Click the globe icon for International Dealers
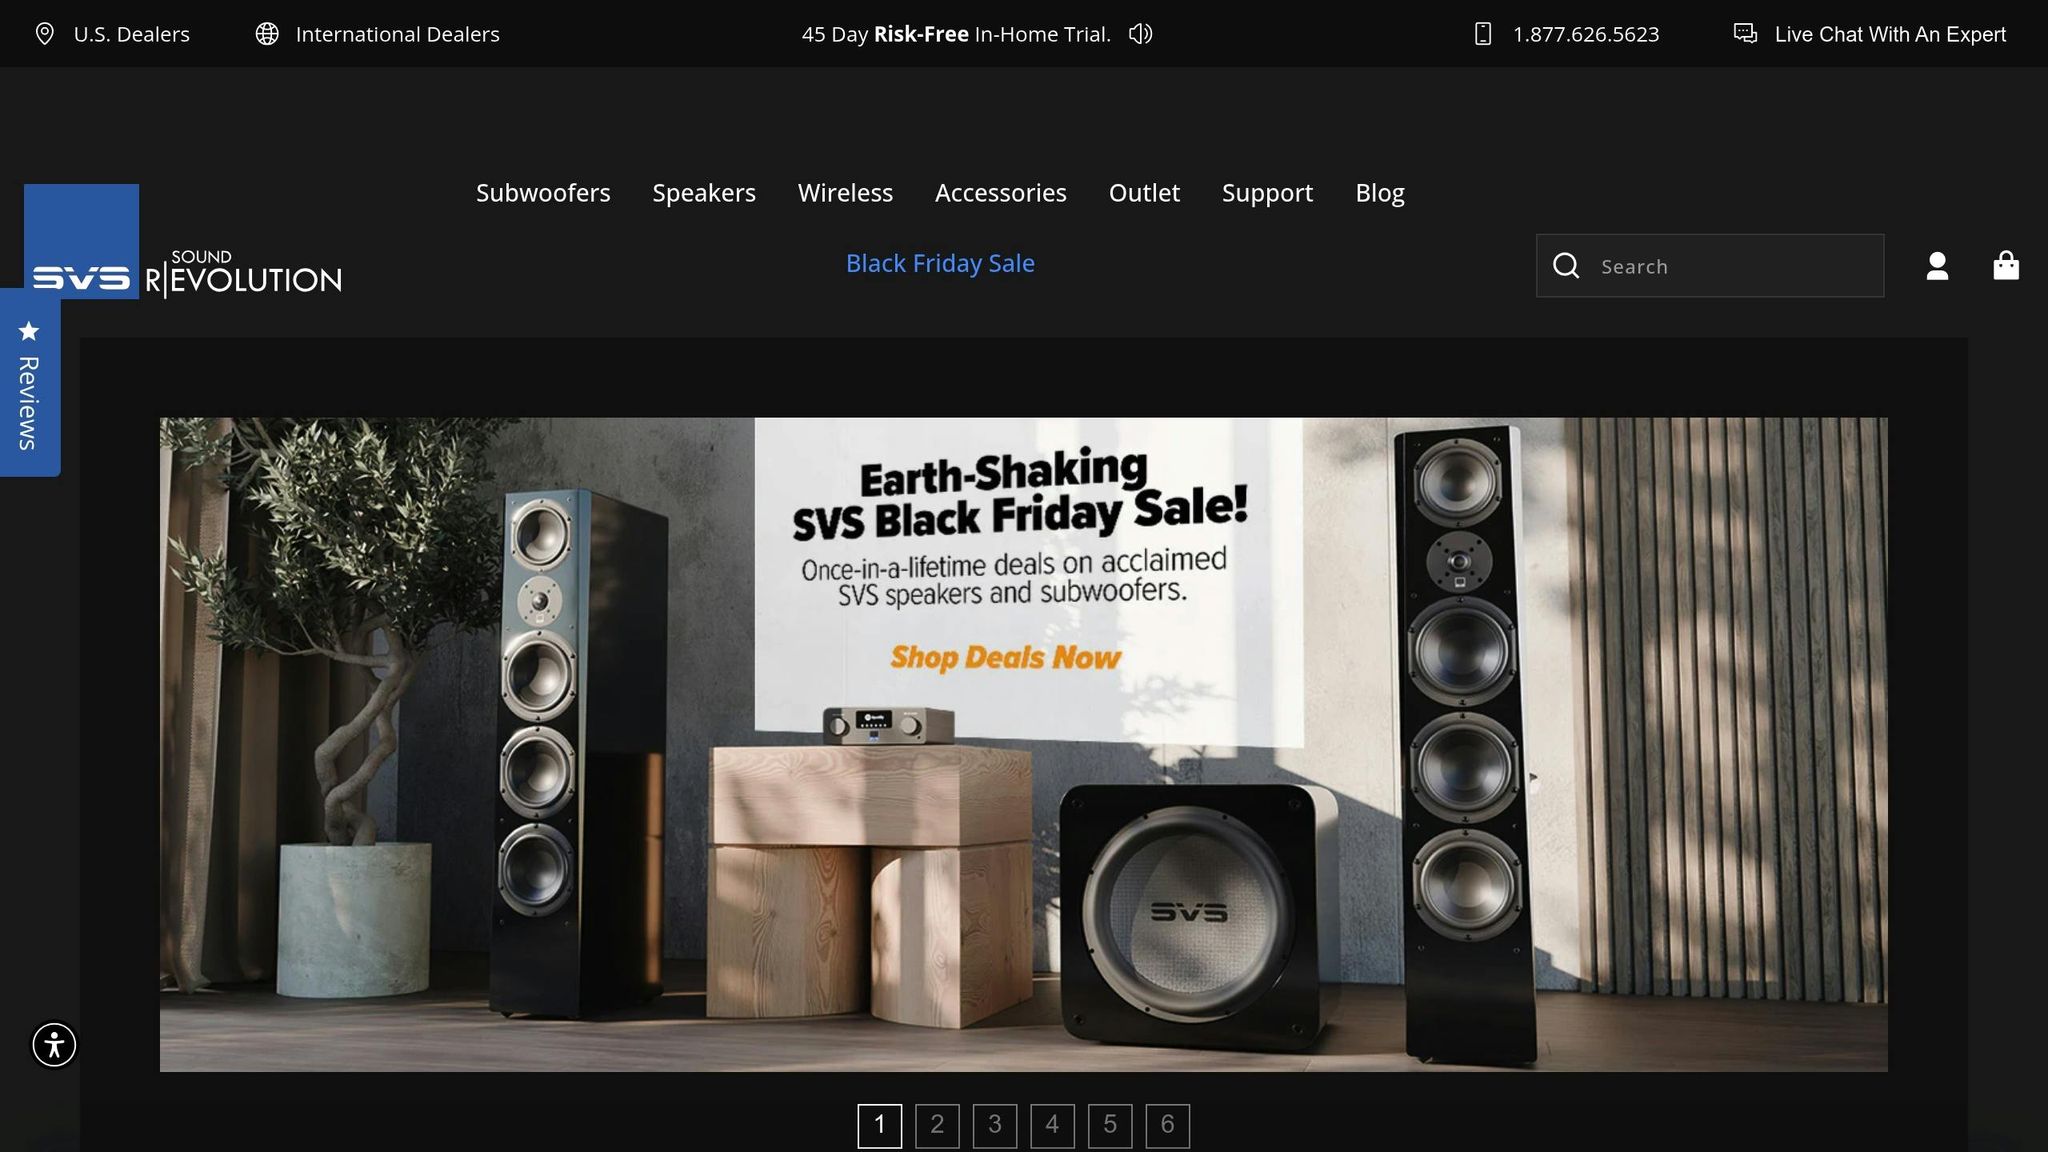Screen dimensions: 2048x1152 click(x=267, y=34)
